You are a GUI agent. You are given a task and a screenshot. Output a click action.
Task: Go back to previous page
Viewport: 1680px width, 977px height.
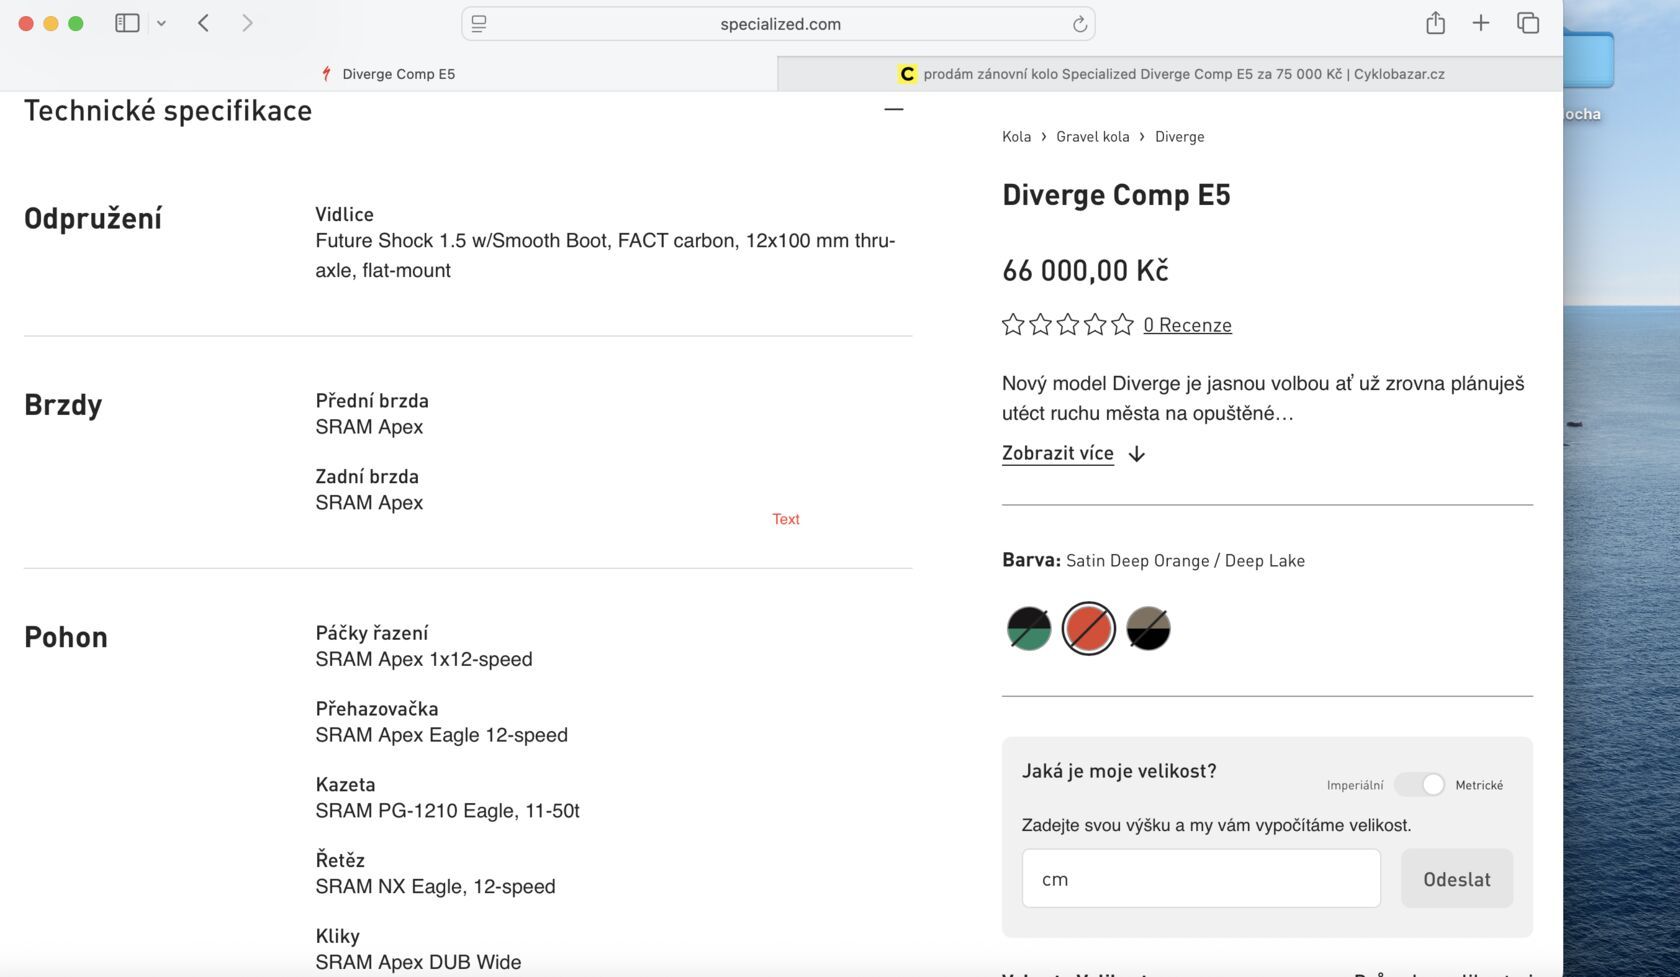(x=203, y=23)
